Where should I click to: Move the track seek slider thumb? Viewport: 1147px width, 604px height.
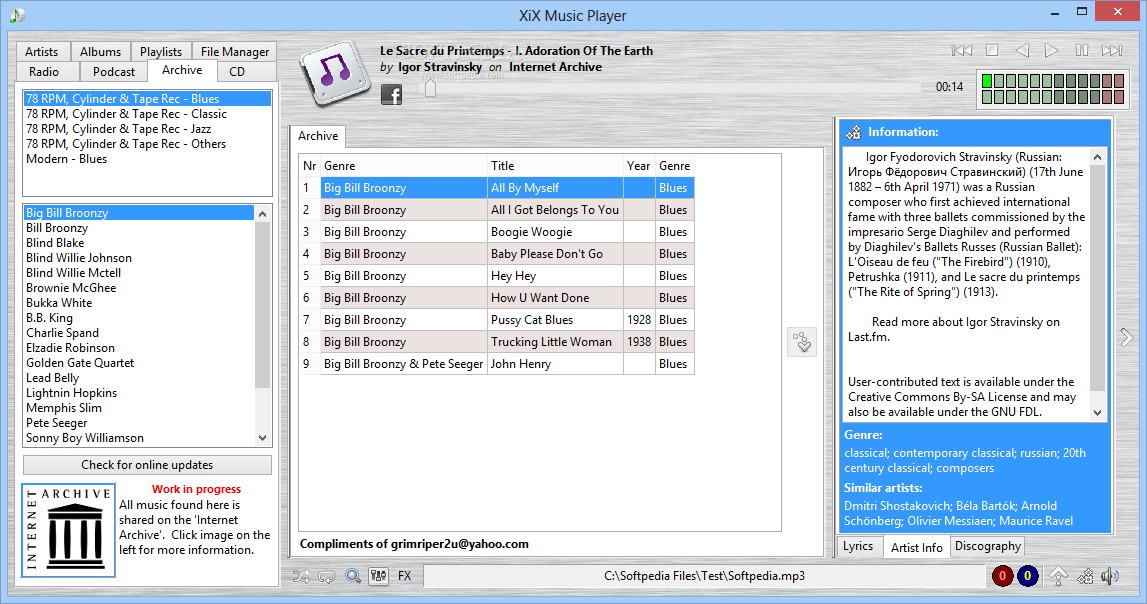coord(430,88)
